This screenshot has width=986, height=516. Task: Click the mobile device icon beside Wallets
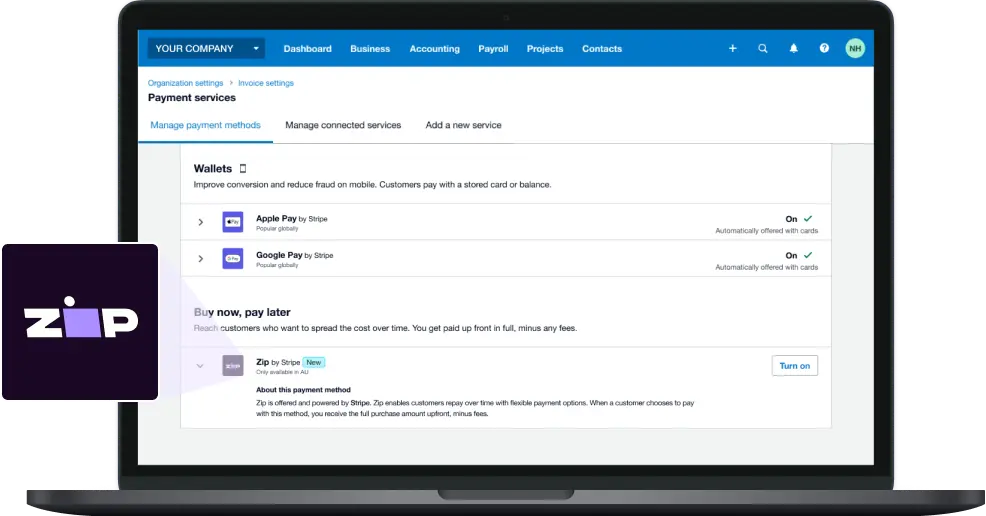click(x=243, y=168)
